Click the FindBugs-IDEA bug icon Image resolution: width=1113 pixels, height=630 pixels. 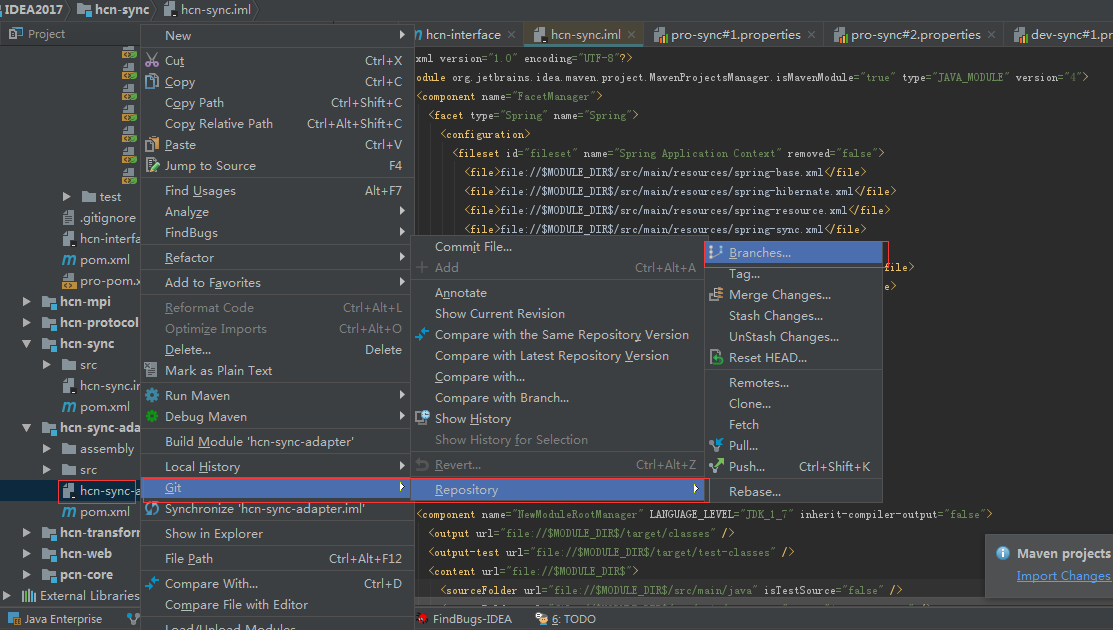tap(423, 619)
